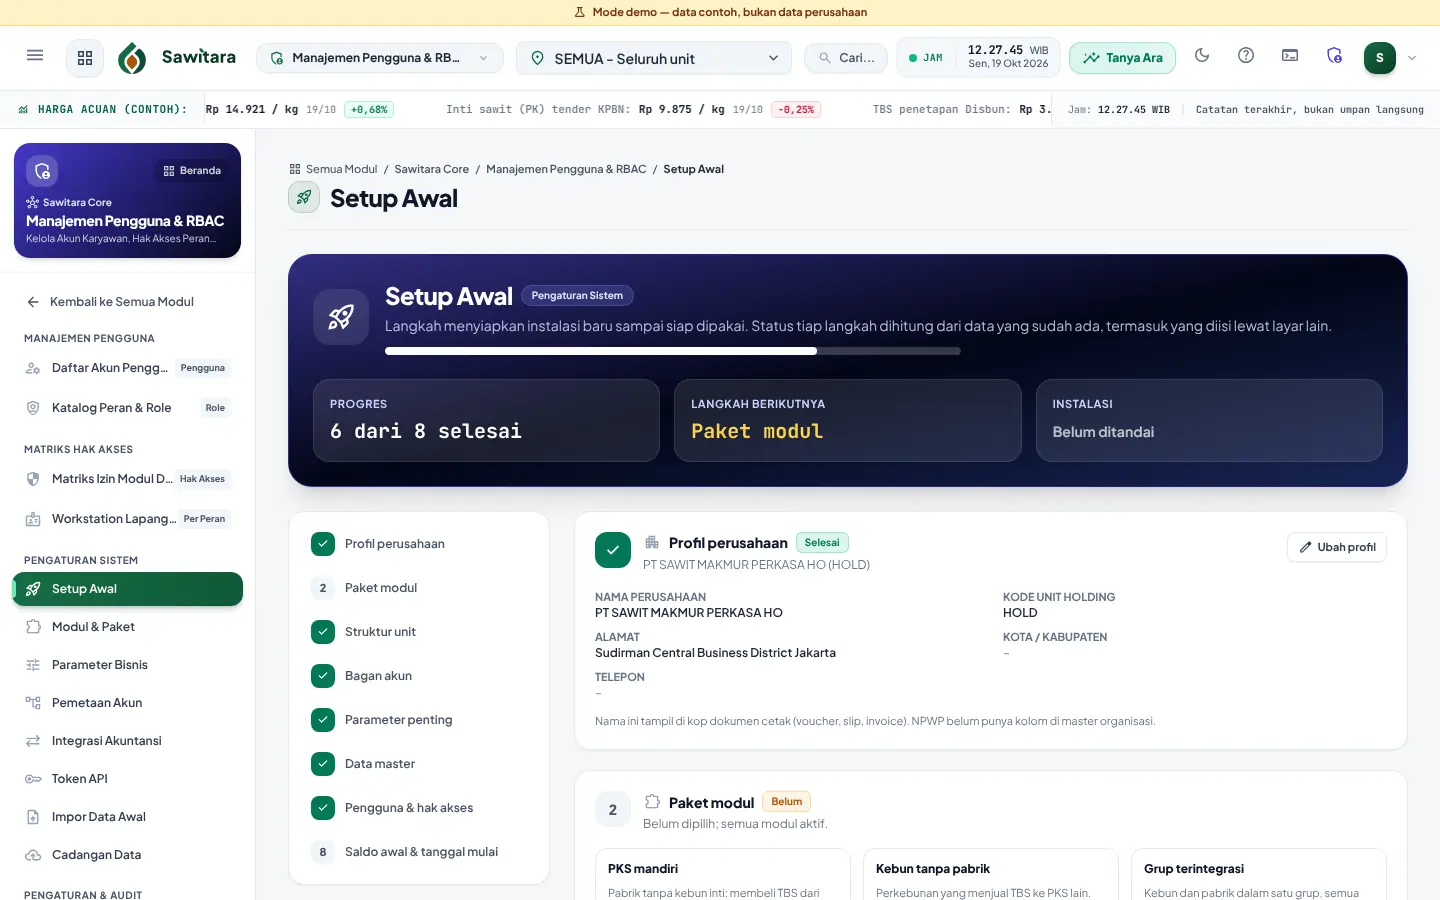Open Pemetaan Akun menu item
The image size is (1440, 900).
coord(128,703)
